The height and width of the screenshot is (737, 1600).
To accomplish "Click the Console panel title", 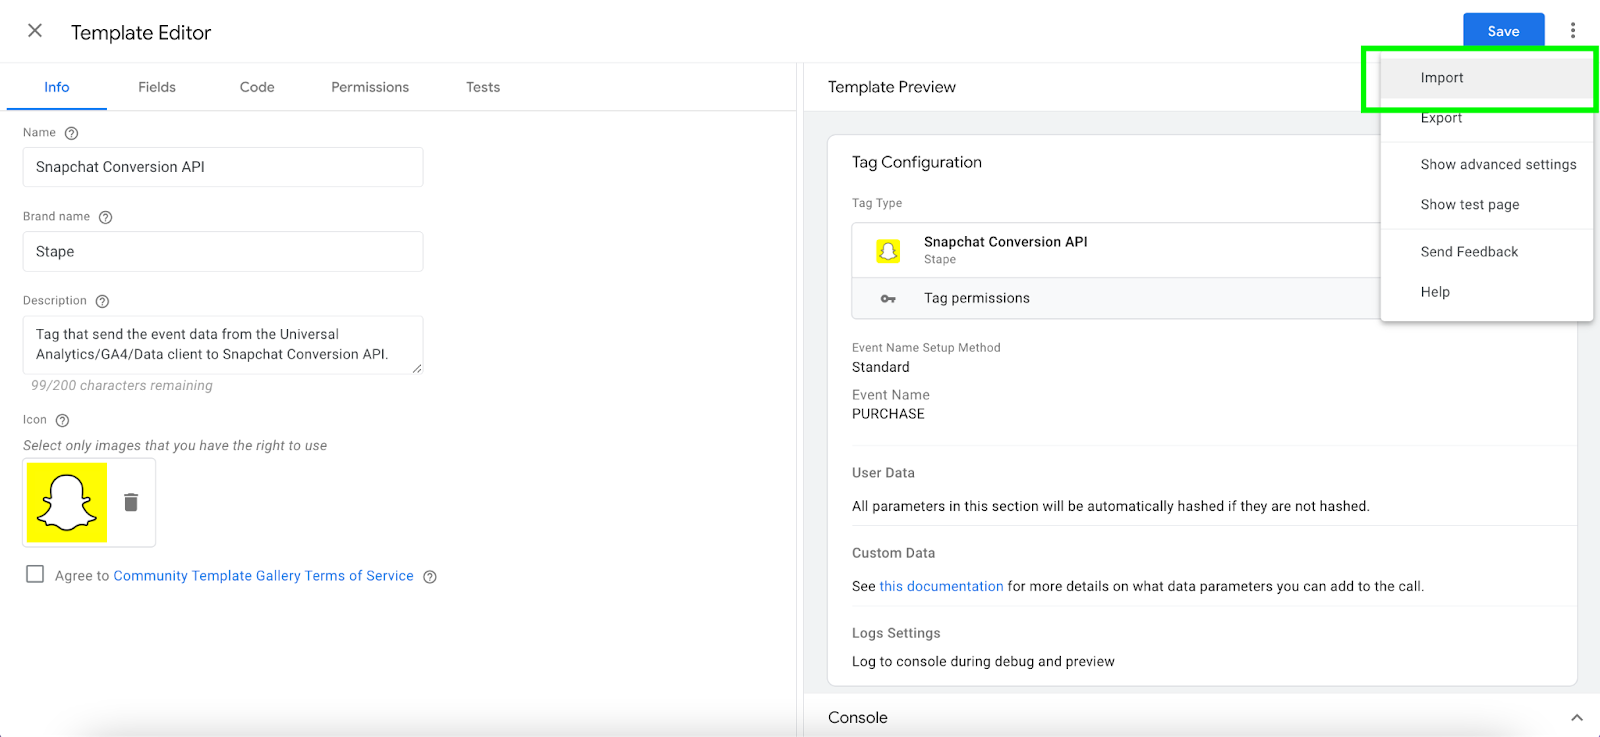I will coord(858,718).
